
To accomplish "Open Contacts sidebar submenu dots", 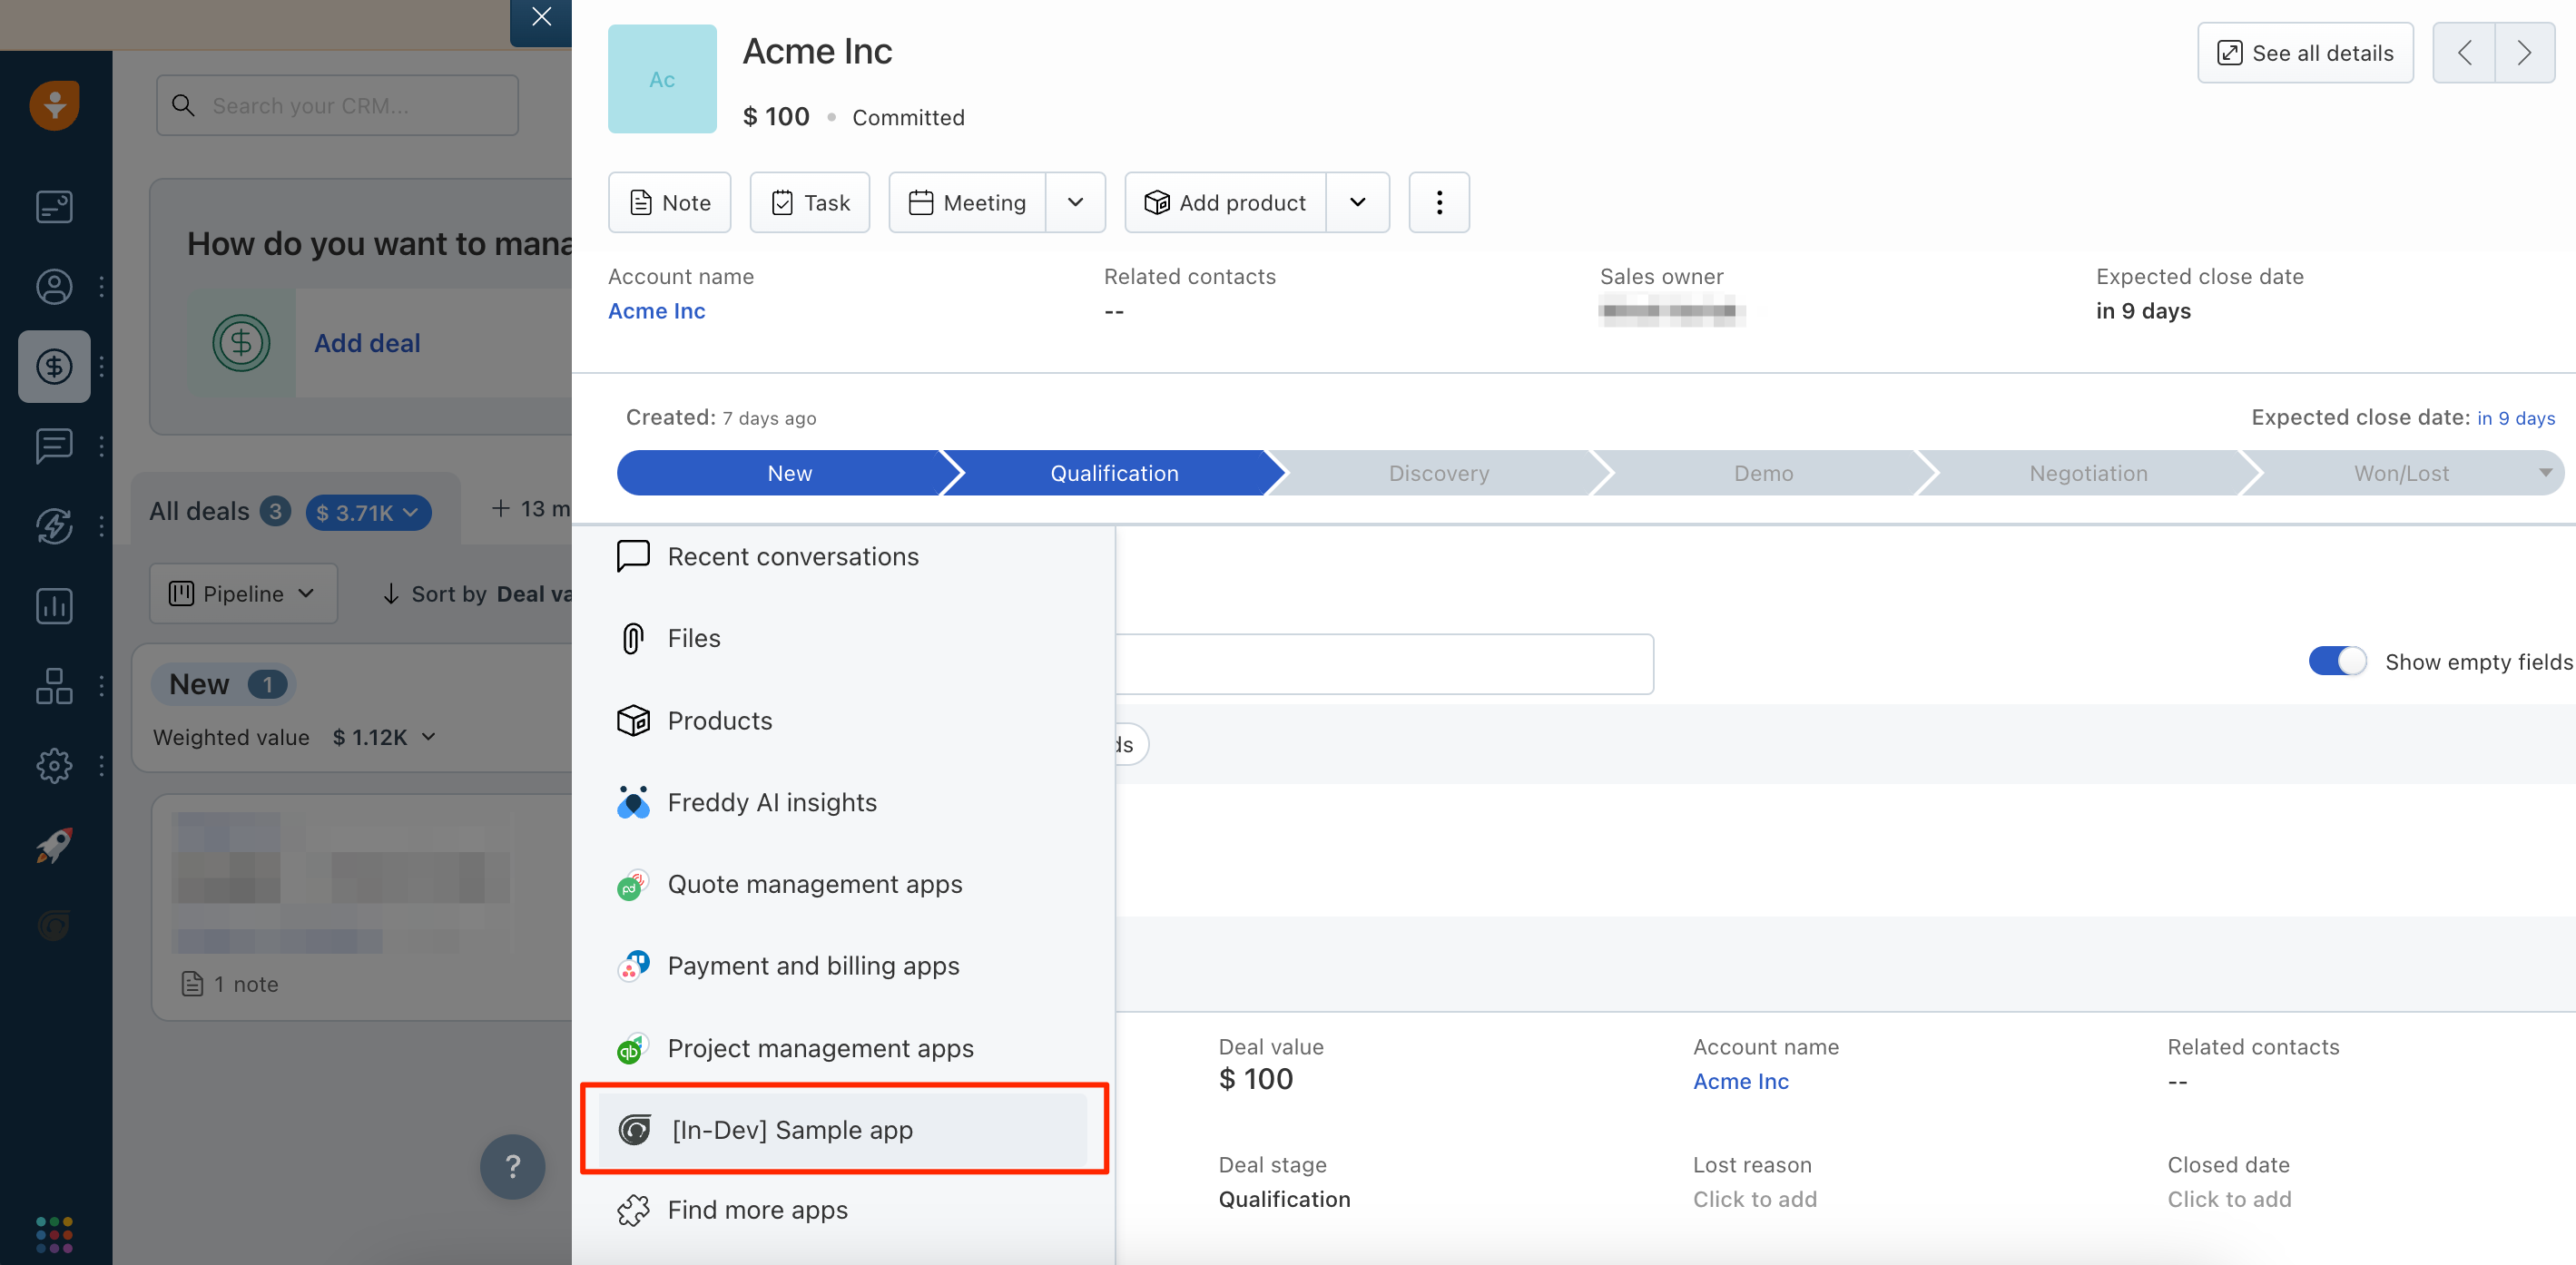I will click(x=102, y=287).
